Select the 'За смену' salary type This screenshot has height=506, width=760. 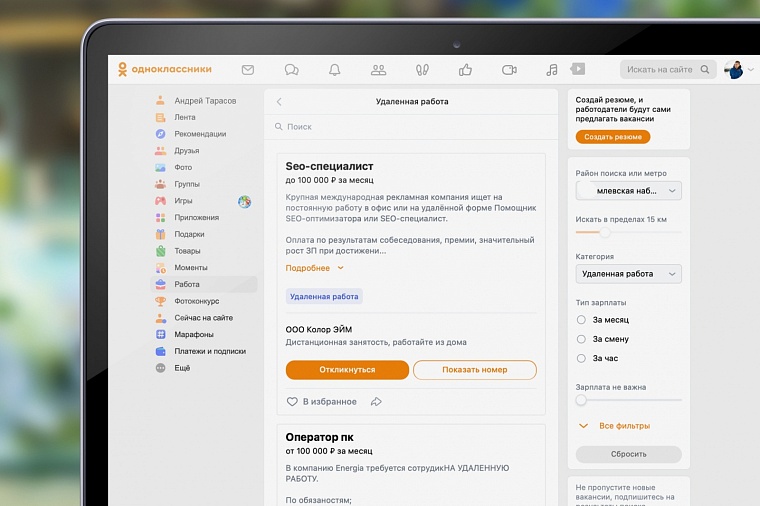tap(582, 339)
